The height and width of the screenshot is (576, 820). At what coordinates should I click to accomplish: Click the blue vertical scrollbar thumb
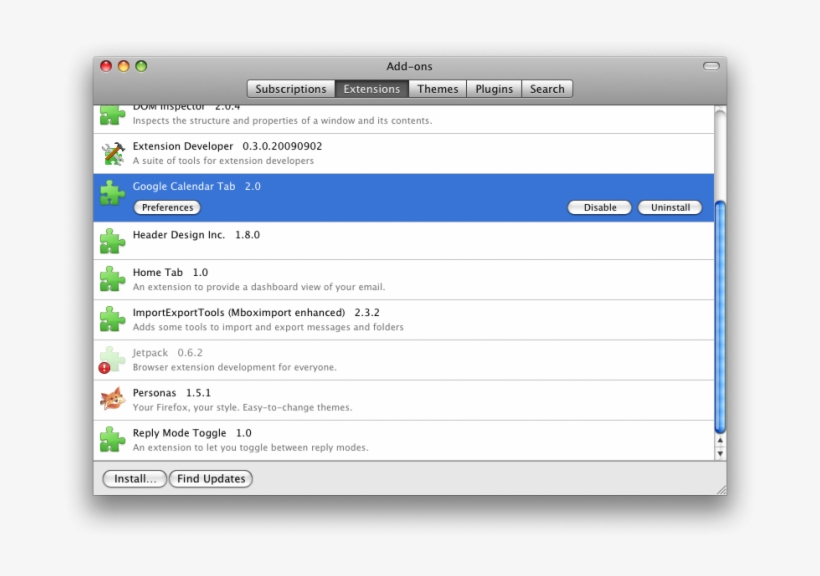point(720,317)
